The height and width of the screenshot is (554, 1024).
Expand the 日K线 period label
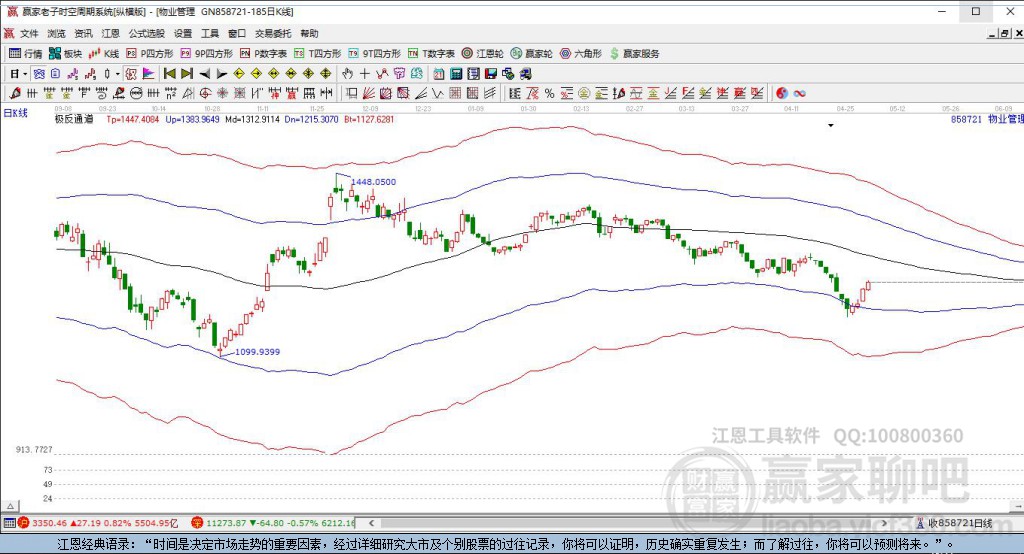(x=16, y=113)
